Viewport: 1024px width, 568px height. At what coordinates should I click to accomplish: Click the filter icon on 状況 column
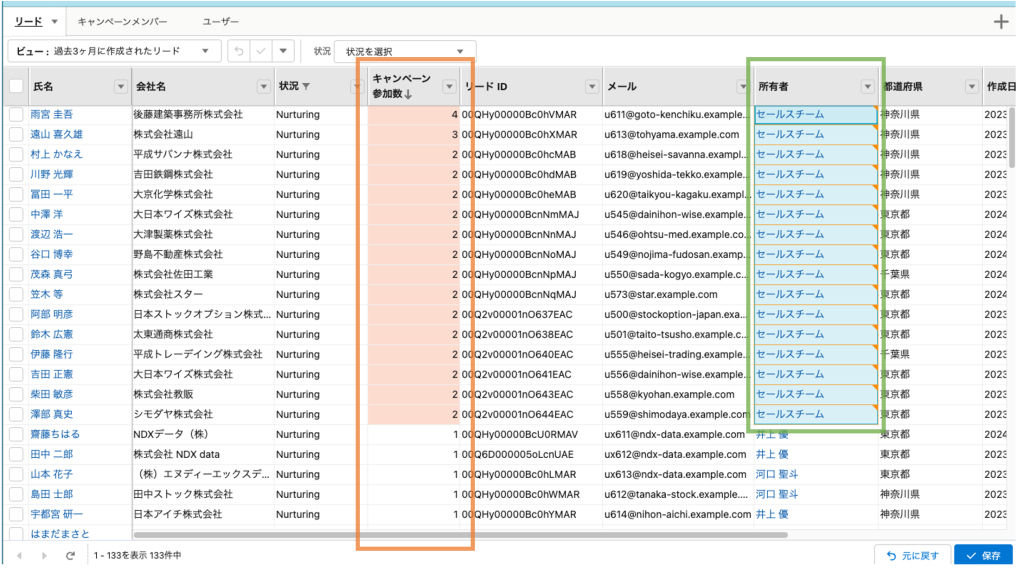pyautogui.click(x=306, y=87)
